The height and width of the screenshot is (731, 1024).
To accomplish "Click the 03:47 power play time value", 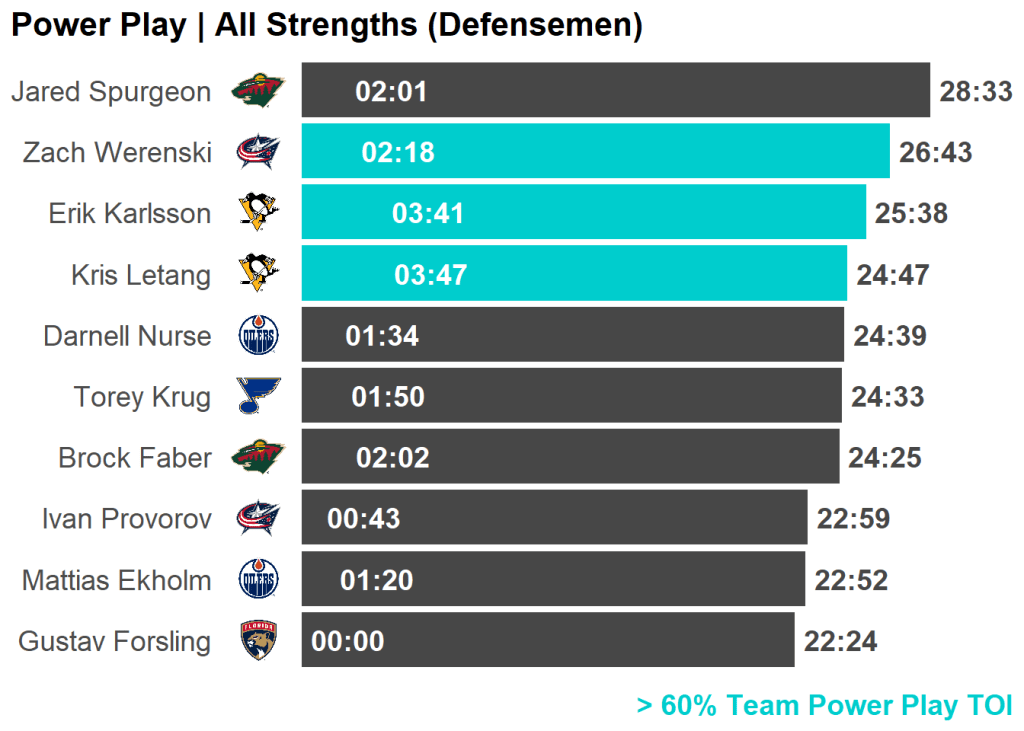I will (x=431, y=275).
